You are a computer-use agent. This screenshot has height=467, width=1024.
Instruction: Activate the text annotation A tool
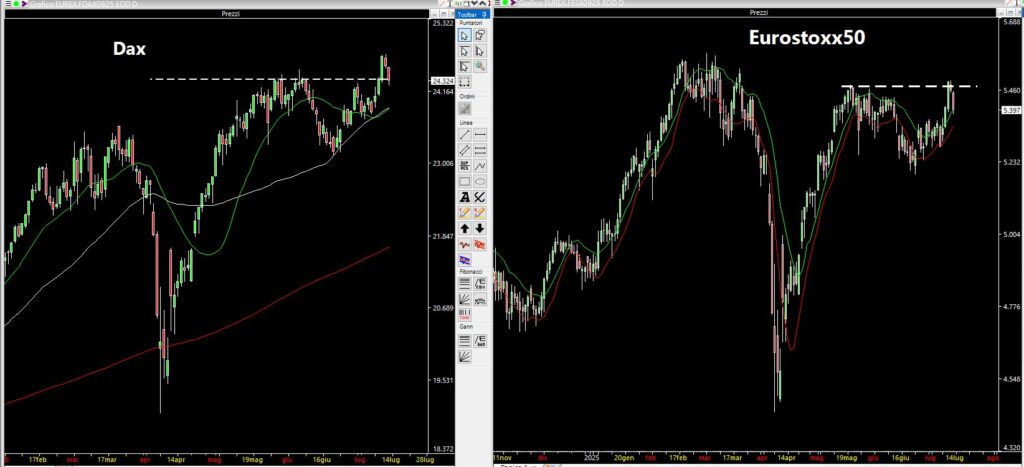(x=465, y=197)
